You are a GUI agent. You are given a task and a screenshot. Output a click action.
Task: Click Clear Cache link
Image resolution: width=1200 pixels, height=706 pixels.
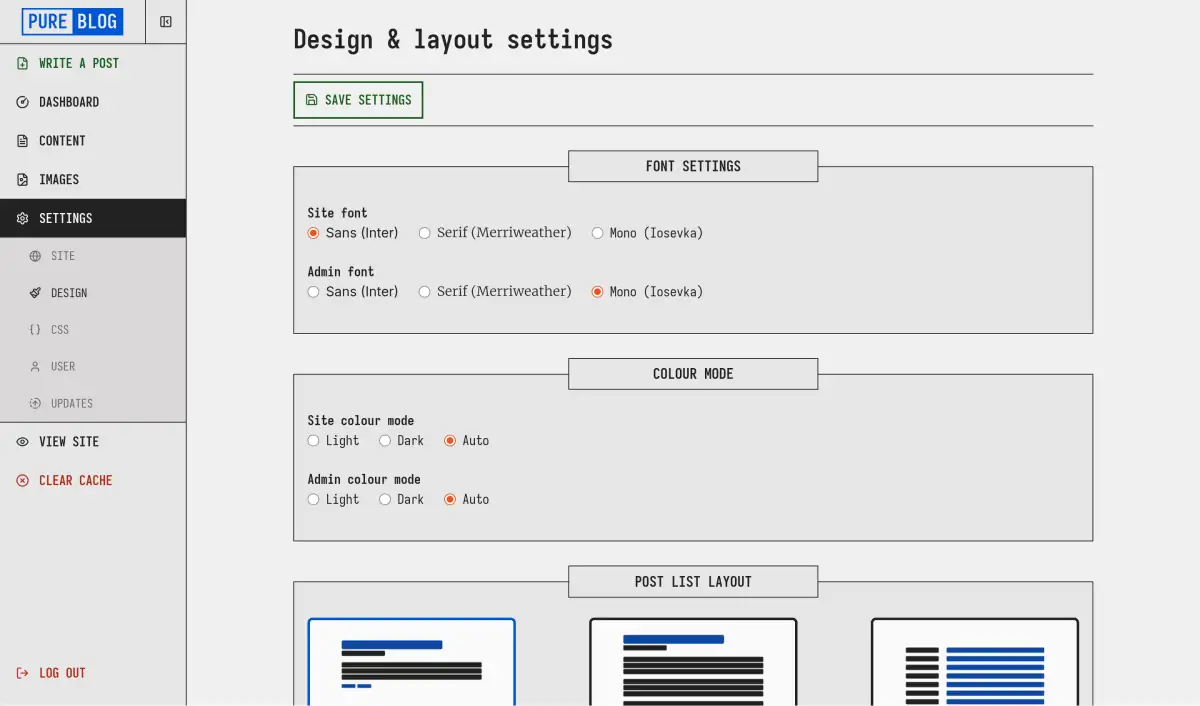click(x=93, y=481)
